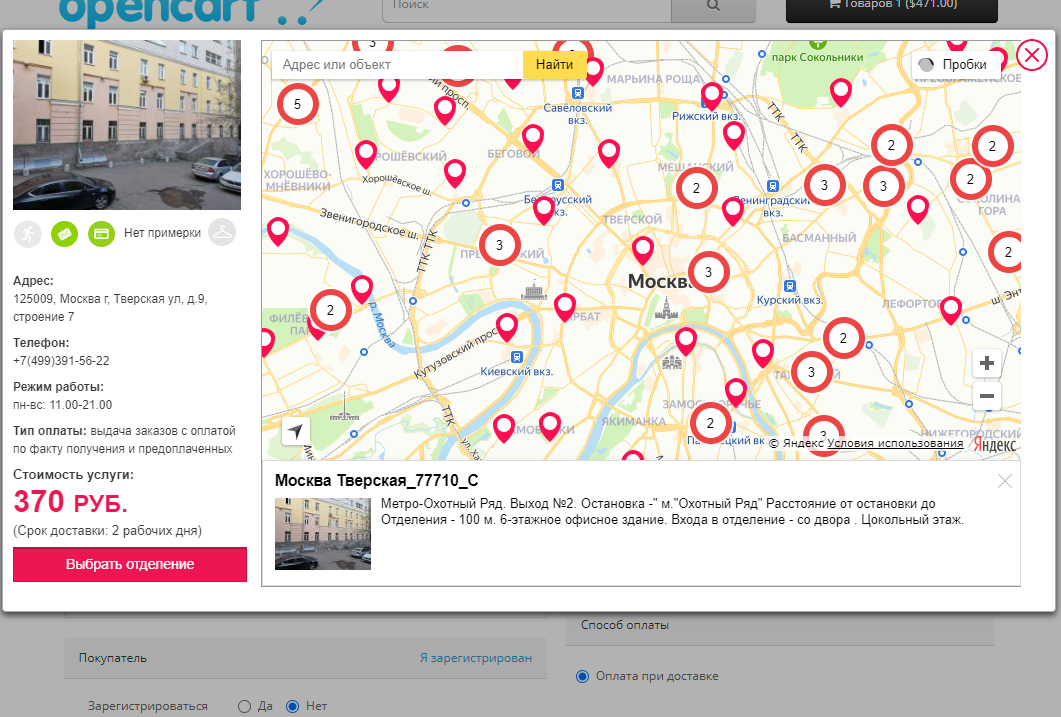Open the cluster marker numbered 5
1061x717 pixels.
pyautogui.click(x=297, y=104)
